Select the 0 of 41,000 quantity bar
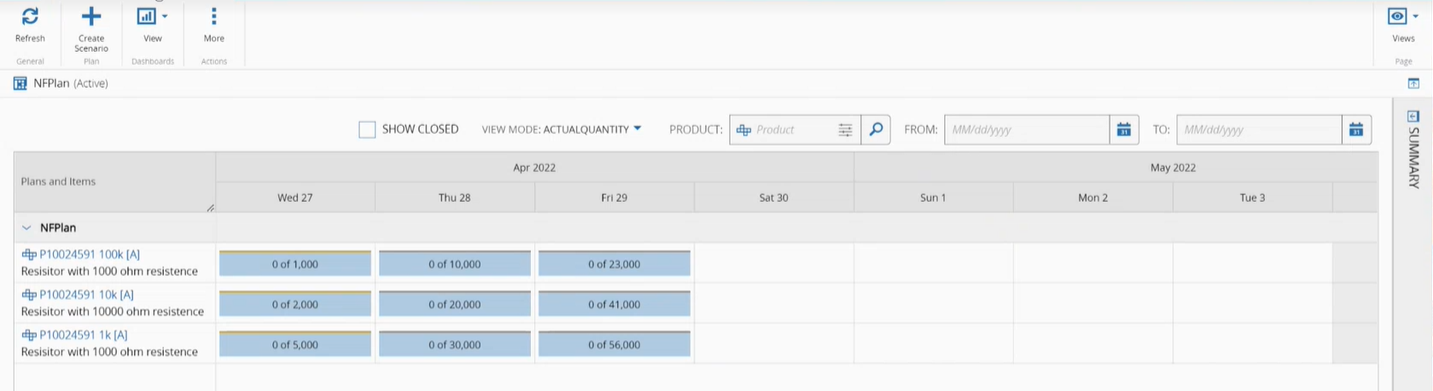 (x=614, y=304)
